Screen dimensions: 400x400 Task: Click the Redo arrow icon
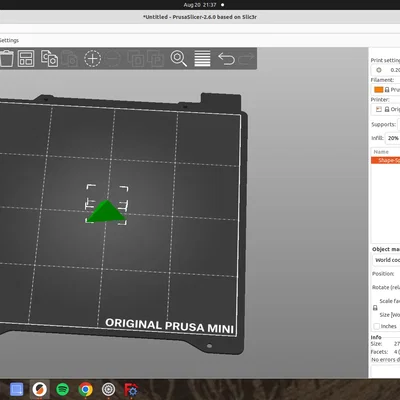tap(247, 59)
